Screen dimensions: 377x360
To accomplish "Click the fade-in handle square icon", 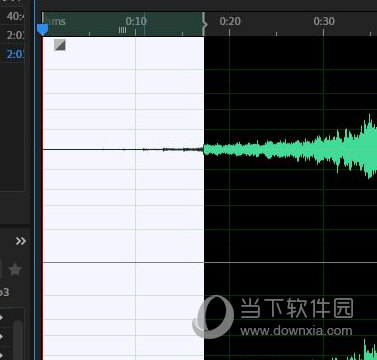I will (x=60, y=45).
